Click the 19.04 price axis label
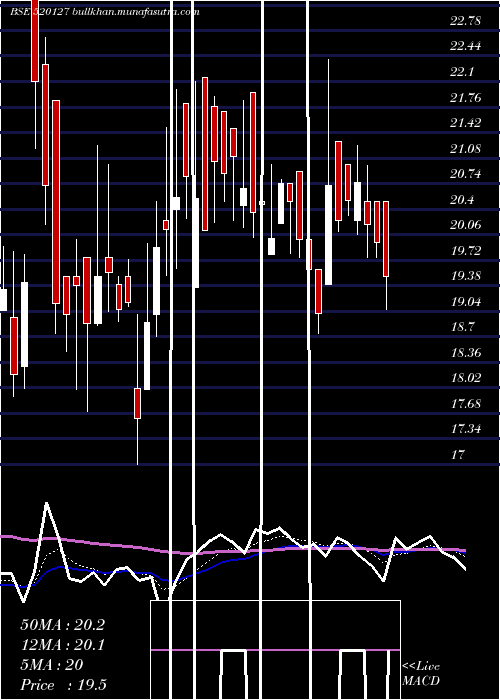 (x=466, y=301)
